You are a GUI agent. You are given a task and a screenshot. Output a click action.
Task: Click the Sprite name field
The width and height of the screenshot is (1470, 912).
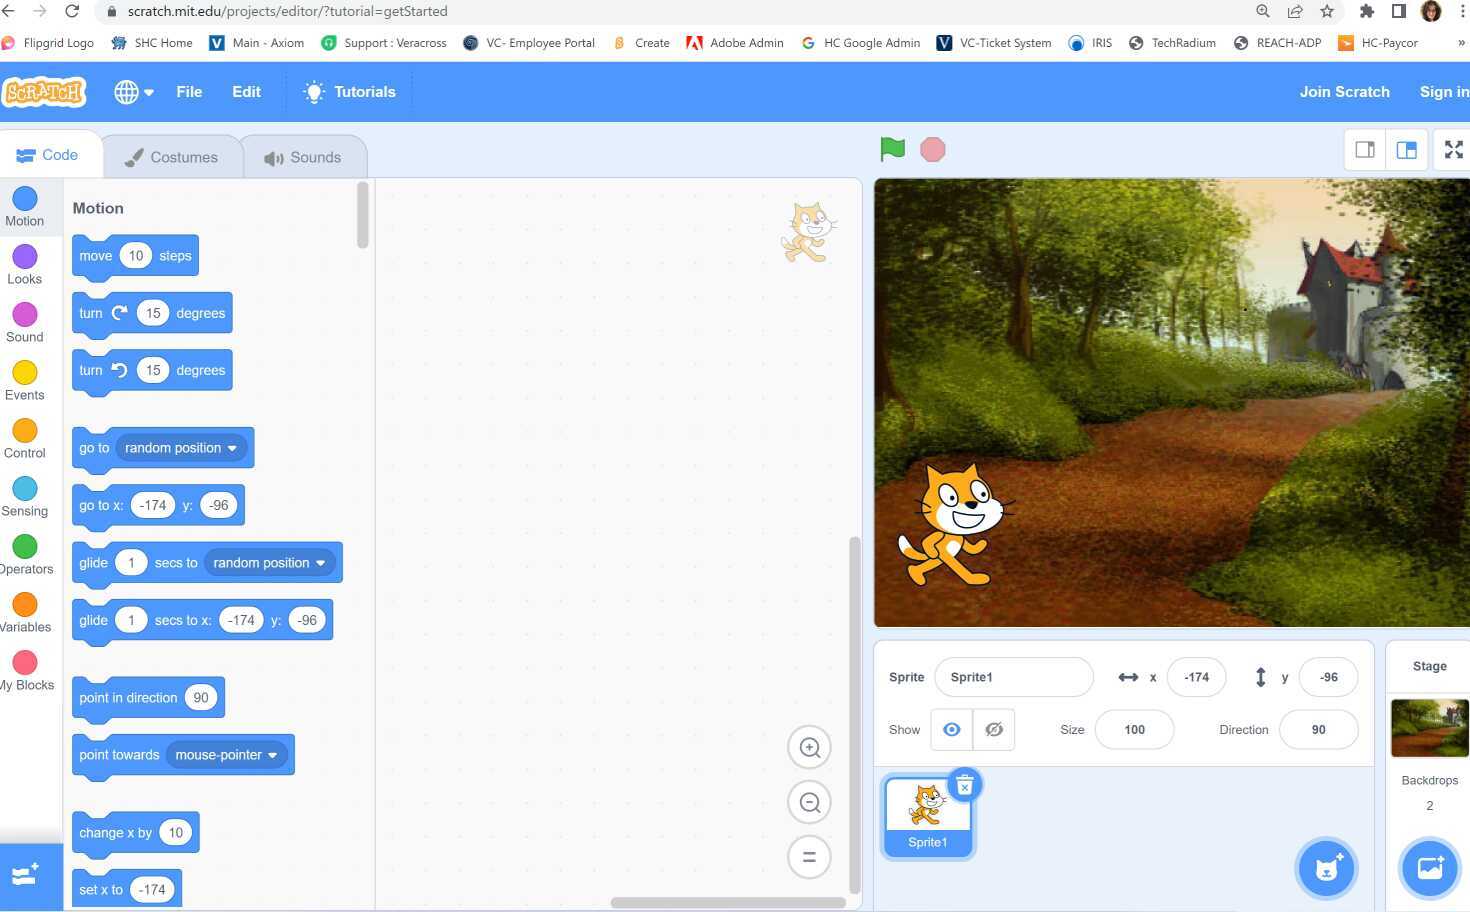[x=1014, y=677]
